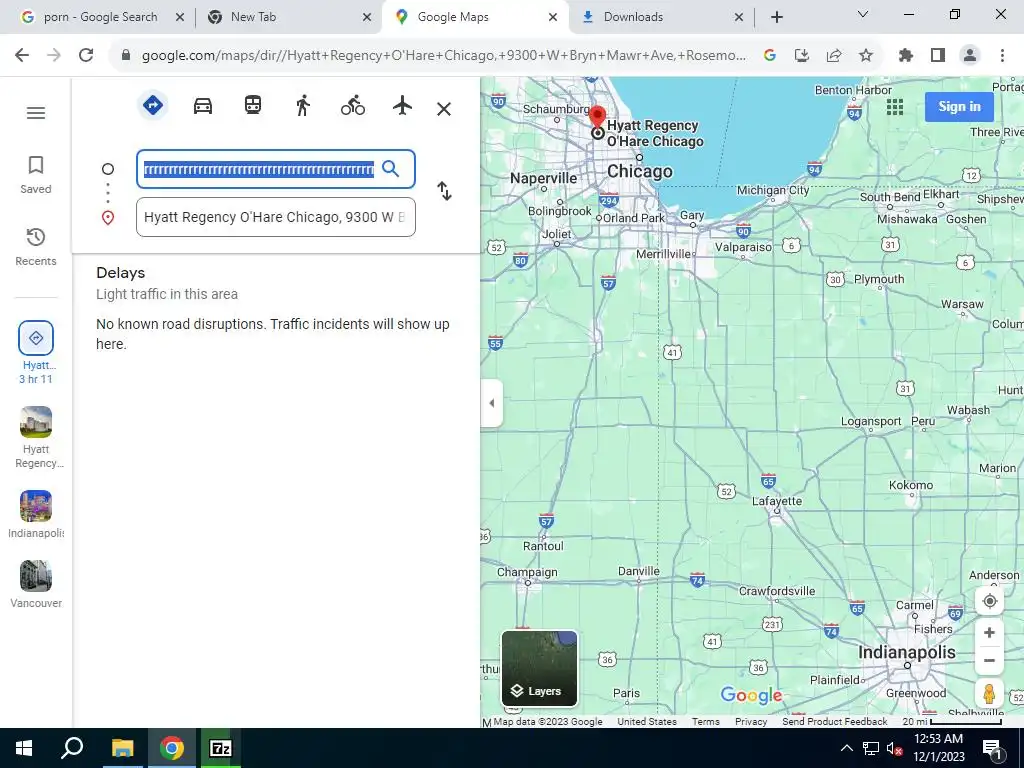Click the muted volume tray icon
The image size is (1024, 768).
pos(894,748)
